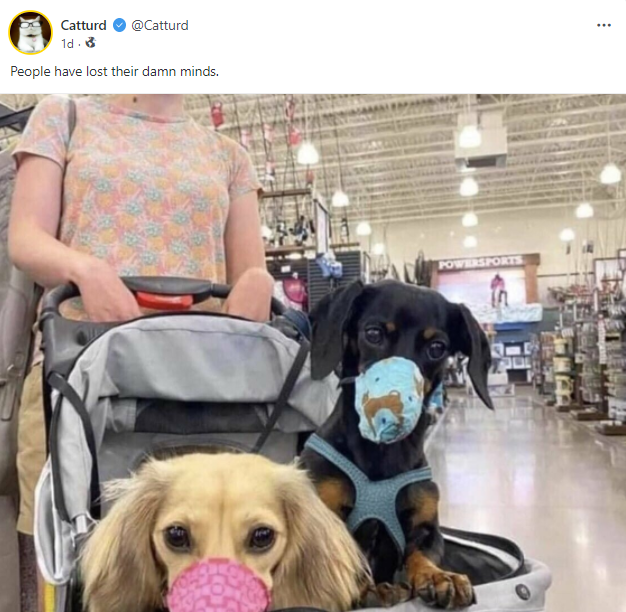Viewport: 626px width, 612px height.
Task: Click the @Catturd handle
Action: pos(160,25)
